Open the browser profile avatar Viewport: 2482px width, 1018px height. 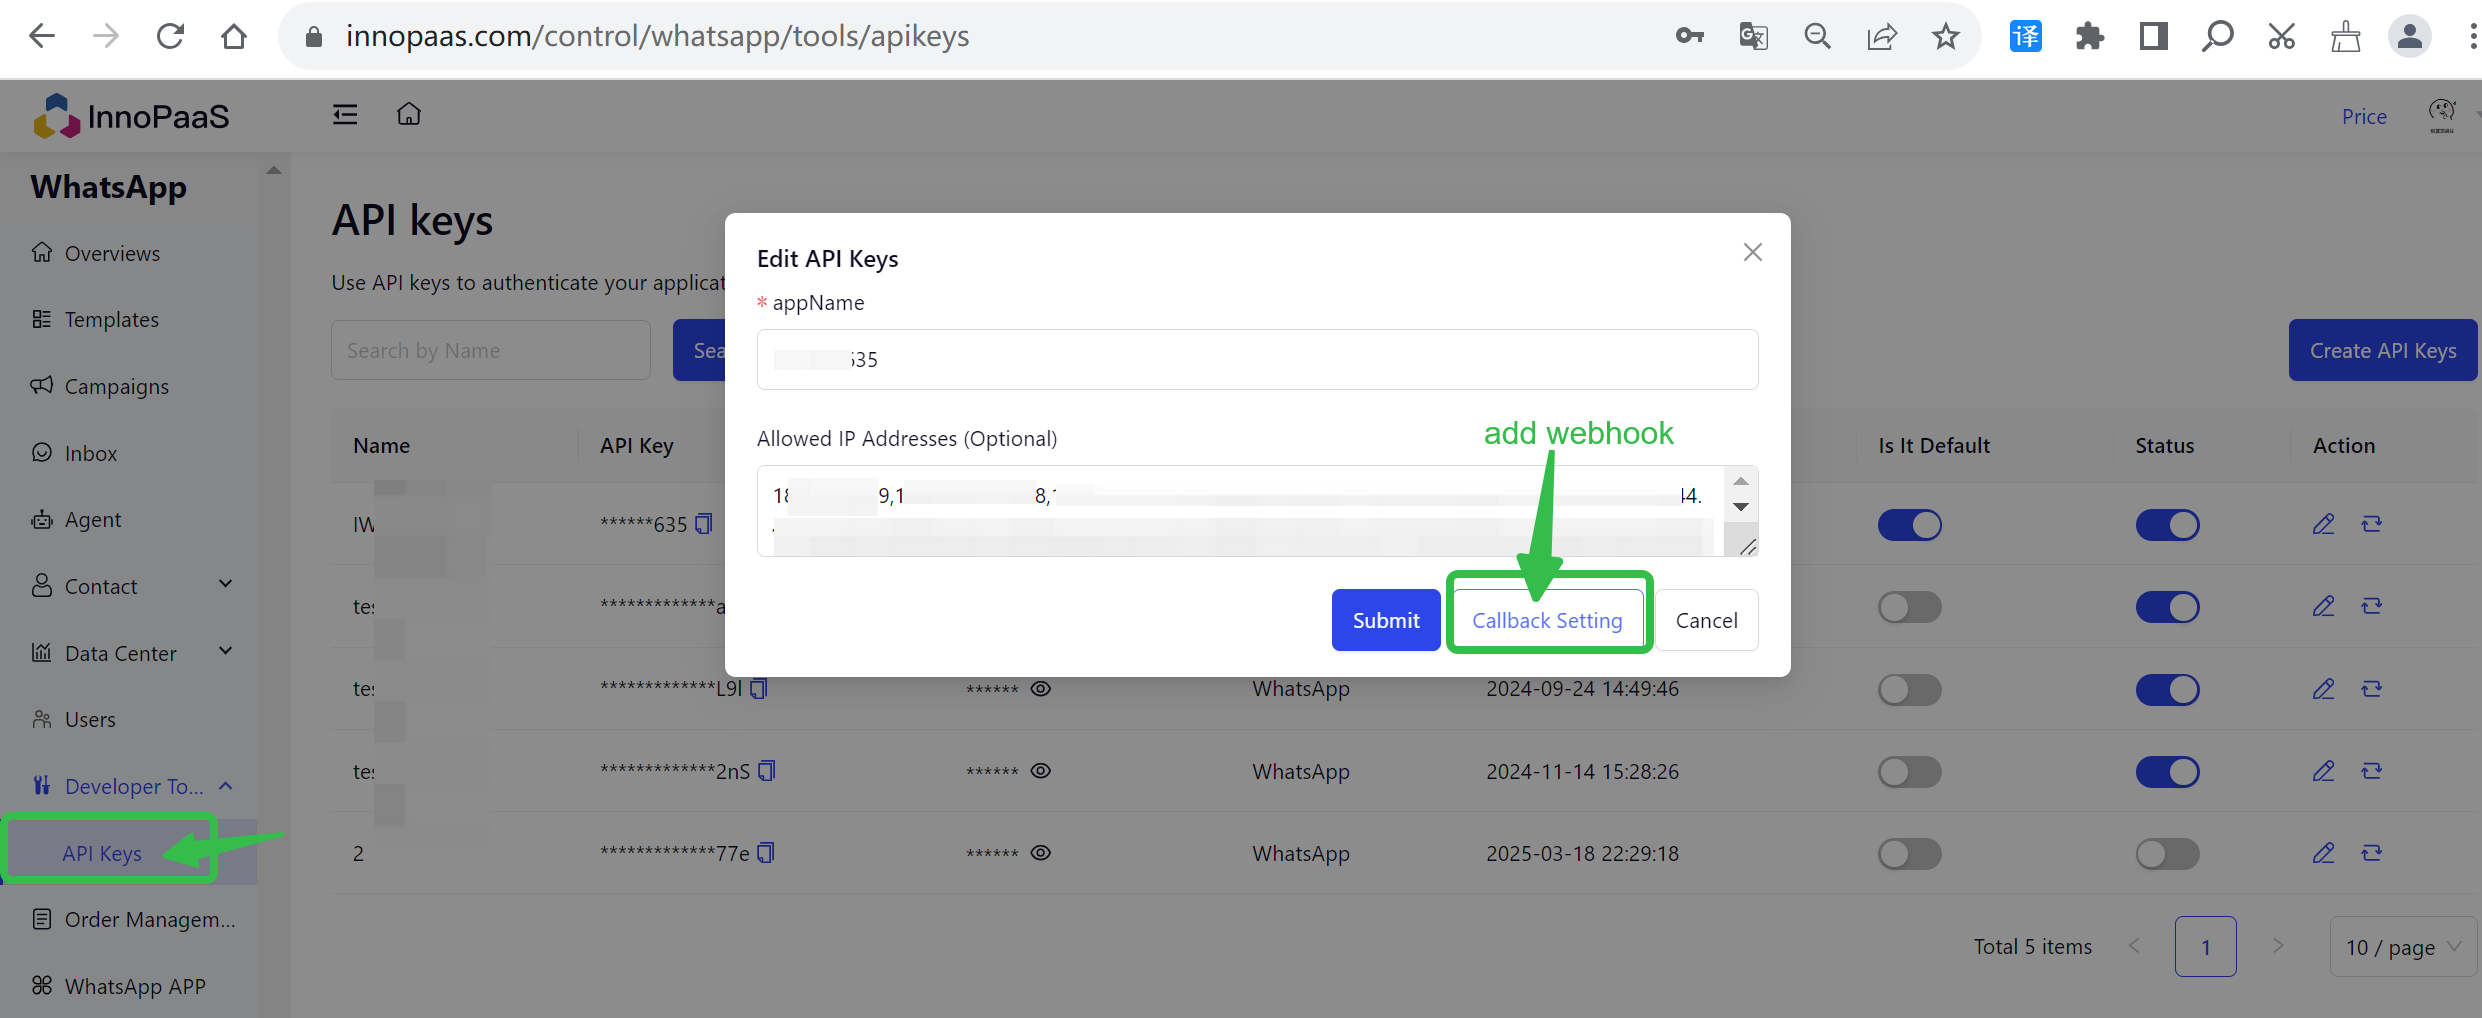(2409, 37)
